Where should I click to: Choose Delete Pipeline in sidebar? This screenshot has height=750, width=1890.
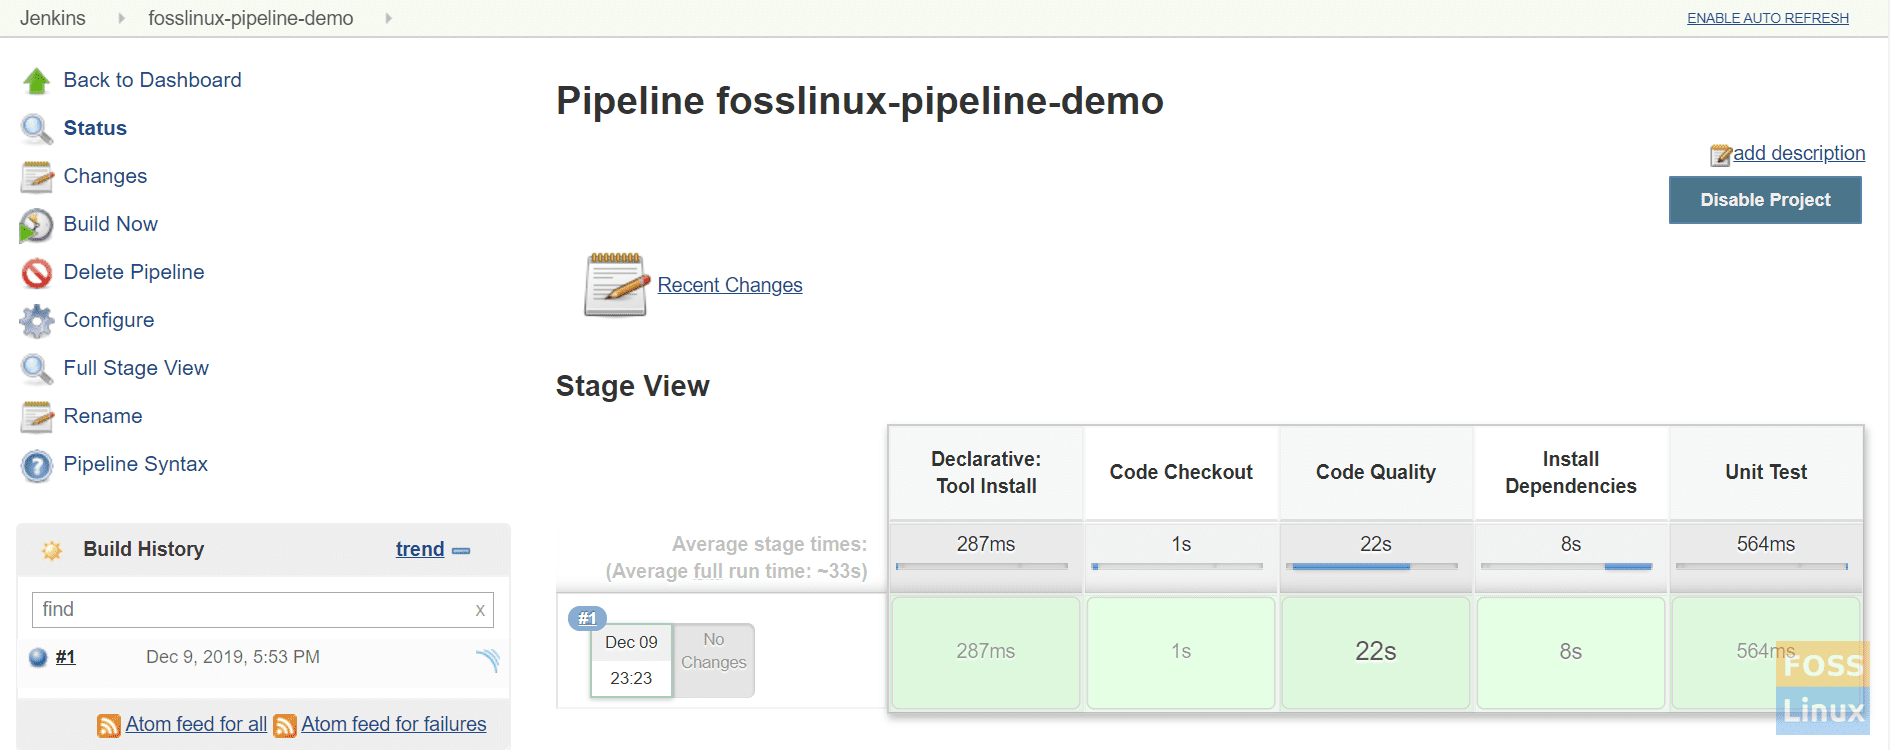pyautogui.click(x=134, y=272)
